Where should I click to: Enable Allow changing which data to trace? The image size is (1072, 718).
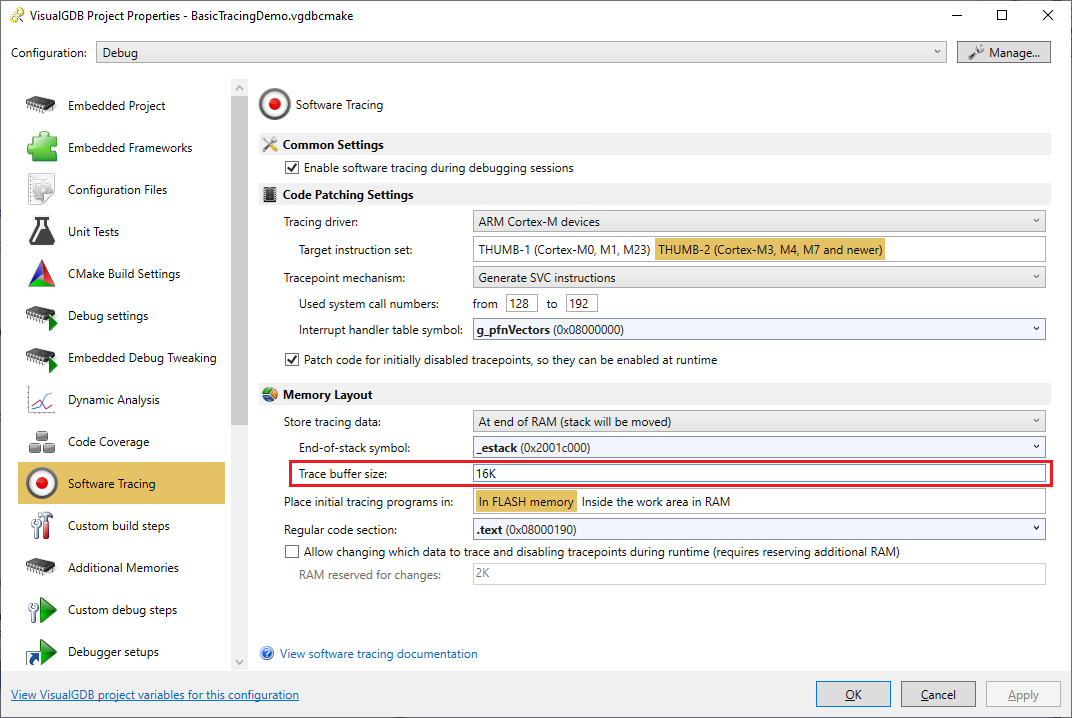coord(292,552)
